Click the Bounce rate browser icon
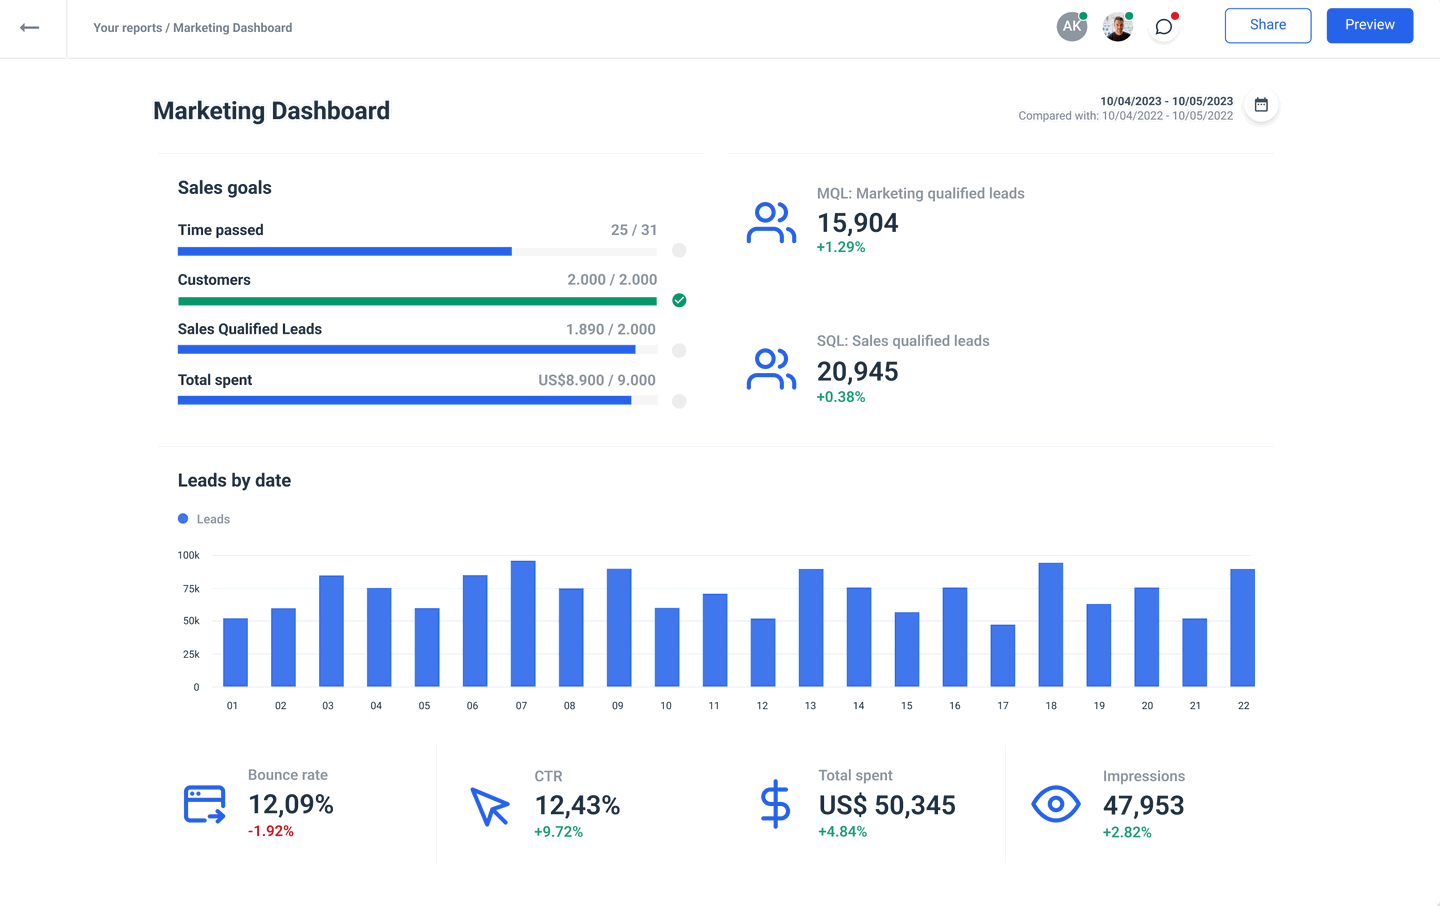The height and width of the screenshot is (906, 1440). (x=203, y=803)
